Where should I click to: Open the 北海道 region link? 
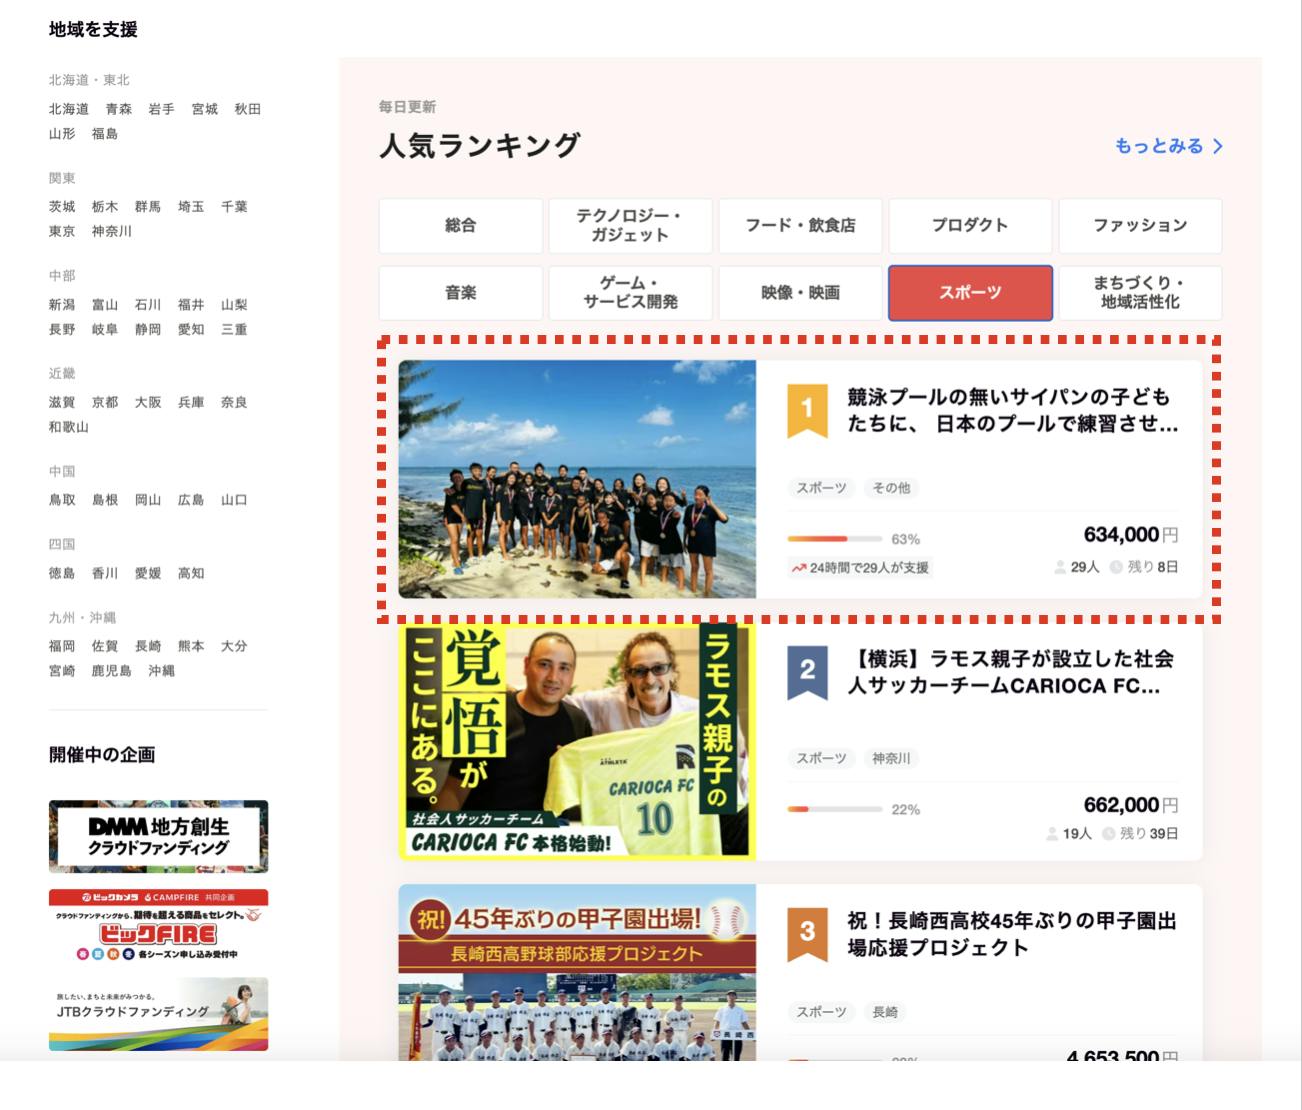pyautogui.click(x=69, y=109)
